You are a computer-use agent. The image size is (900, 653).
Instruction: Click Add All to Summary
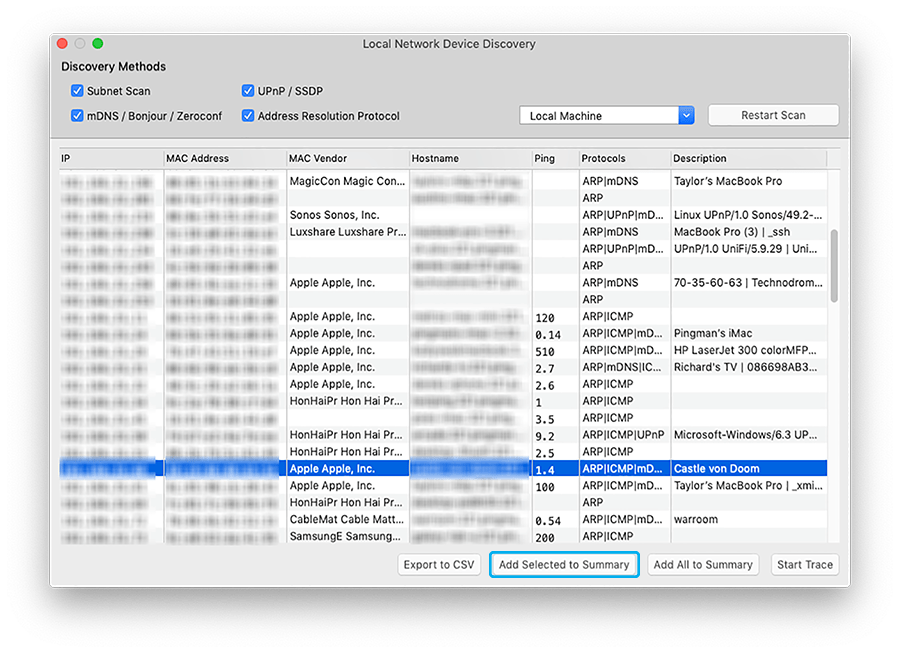(703, 564)
